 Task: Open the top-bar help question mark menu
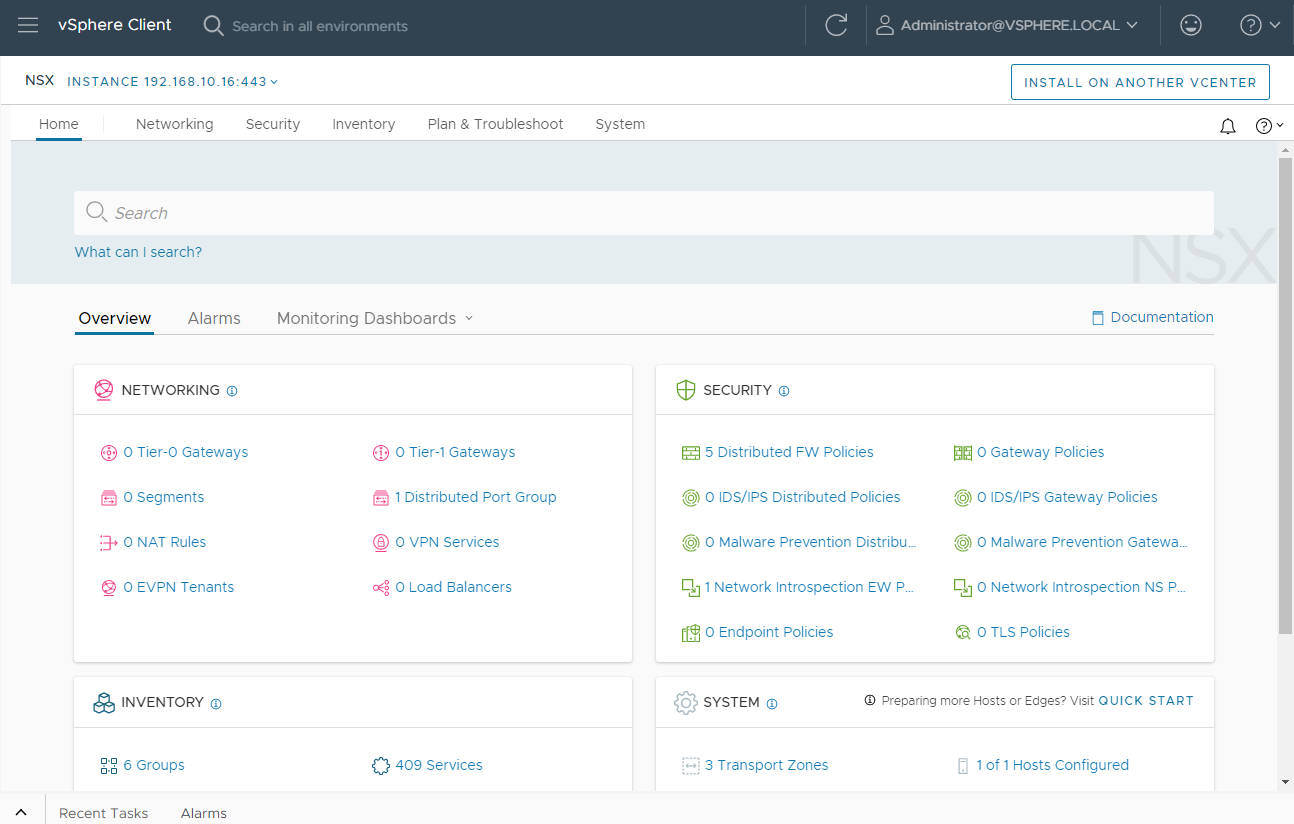(x=1260, y=25)
